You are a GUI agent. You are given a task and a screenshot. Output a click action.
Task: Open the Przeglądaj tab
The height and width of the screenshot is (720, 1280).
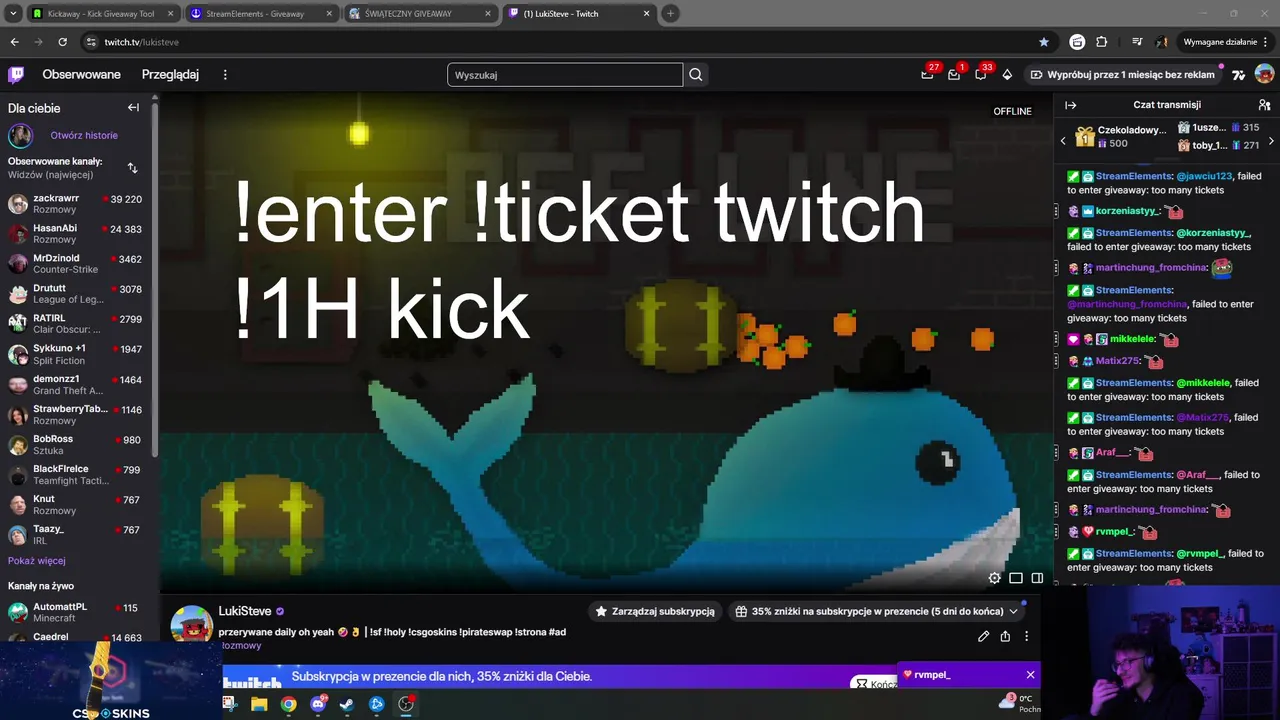(x=170, y=74)
